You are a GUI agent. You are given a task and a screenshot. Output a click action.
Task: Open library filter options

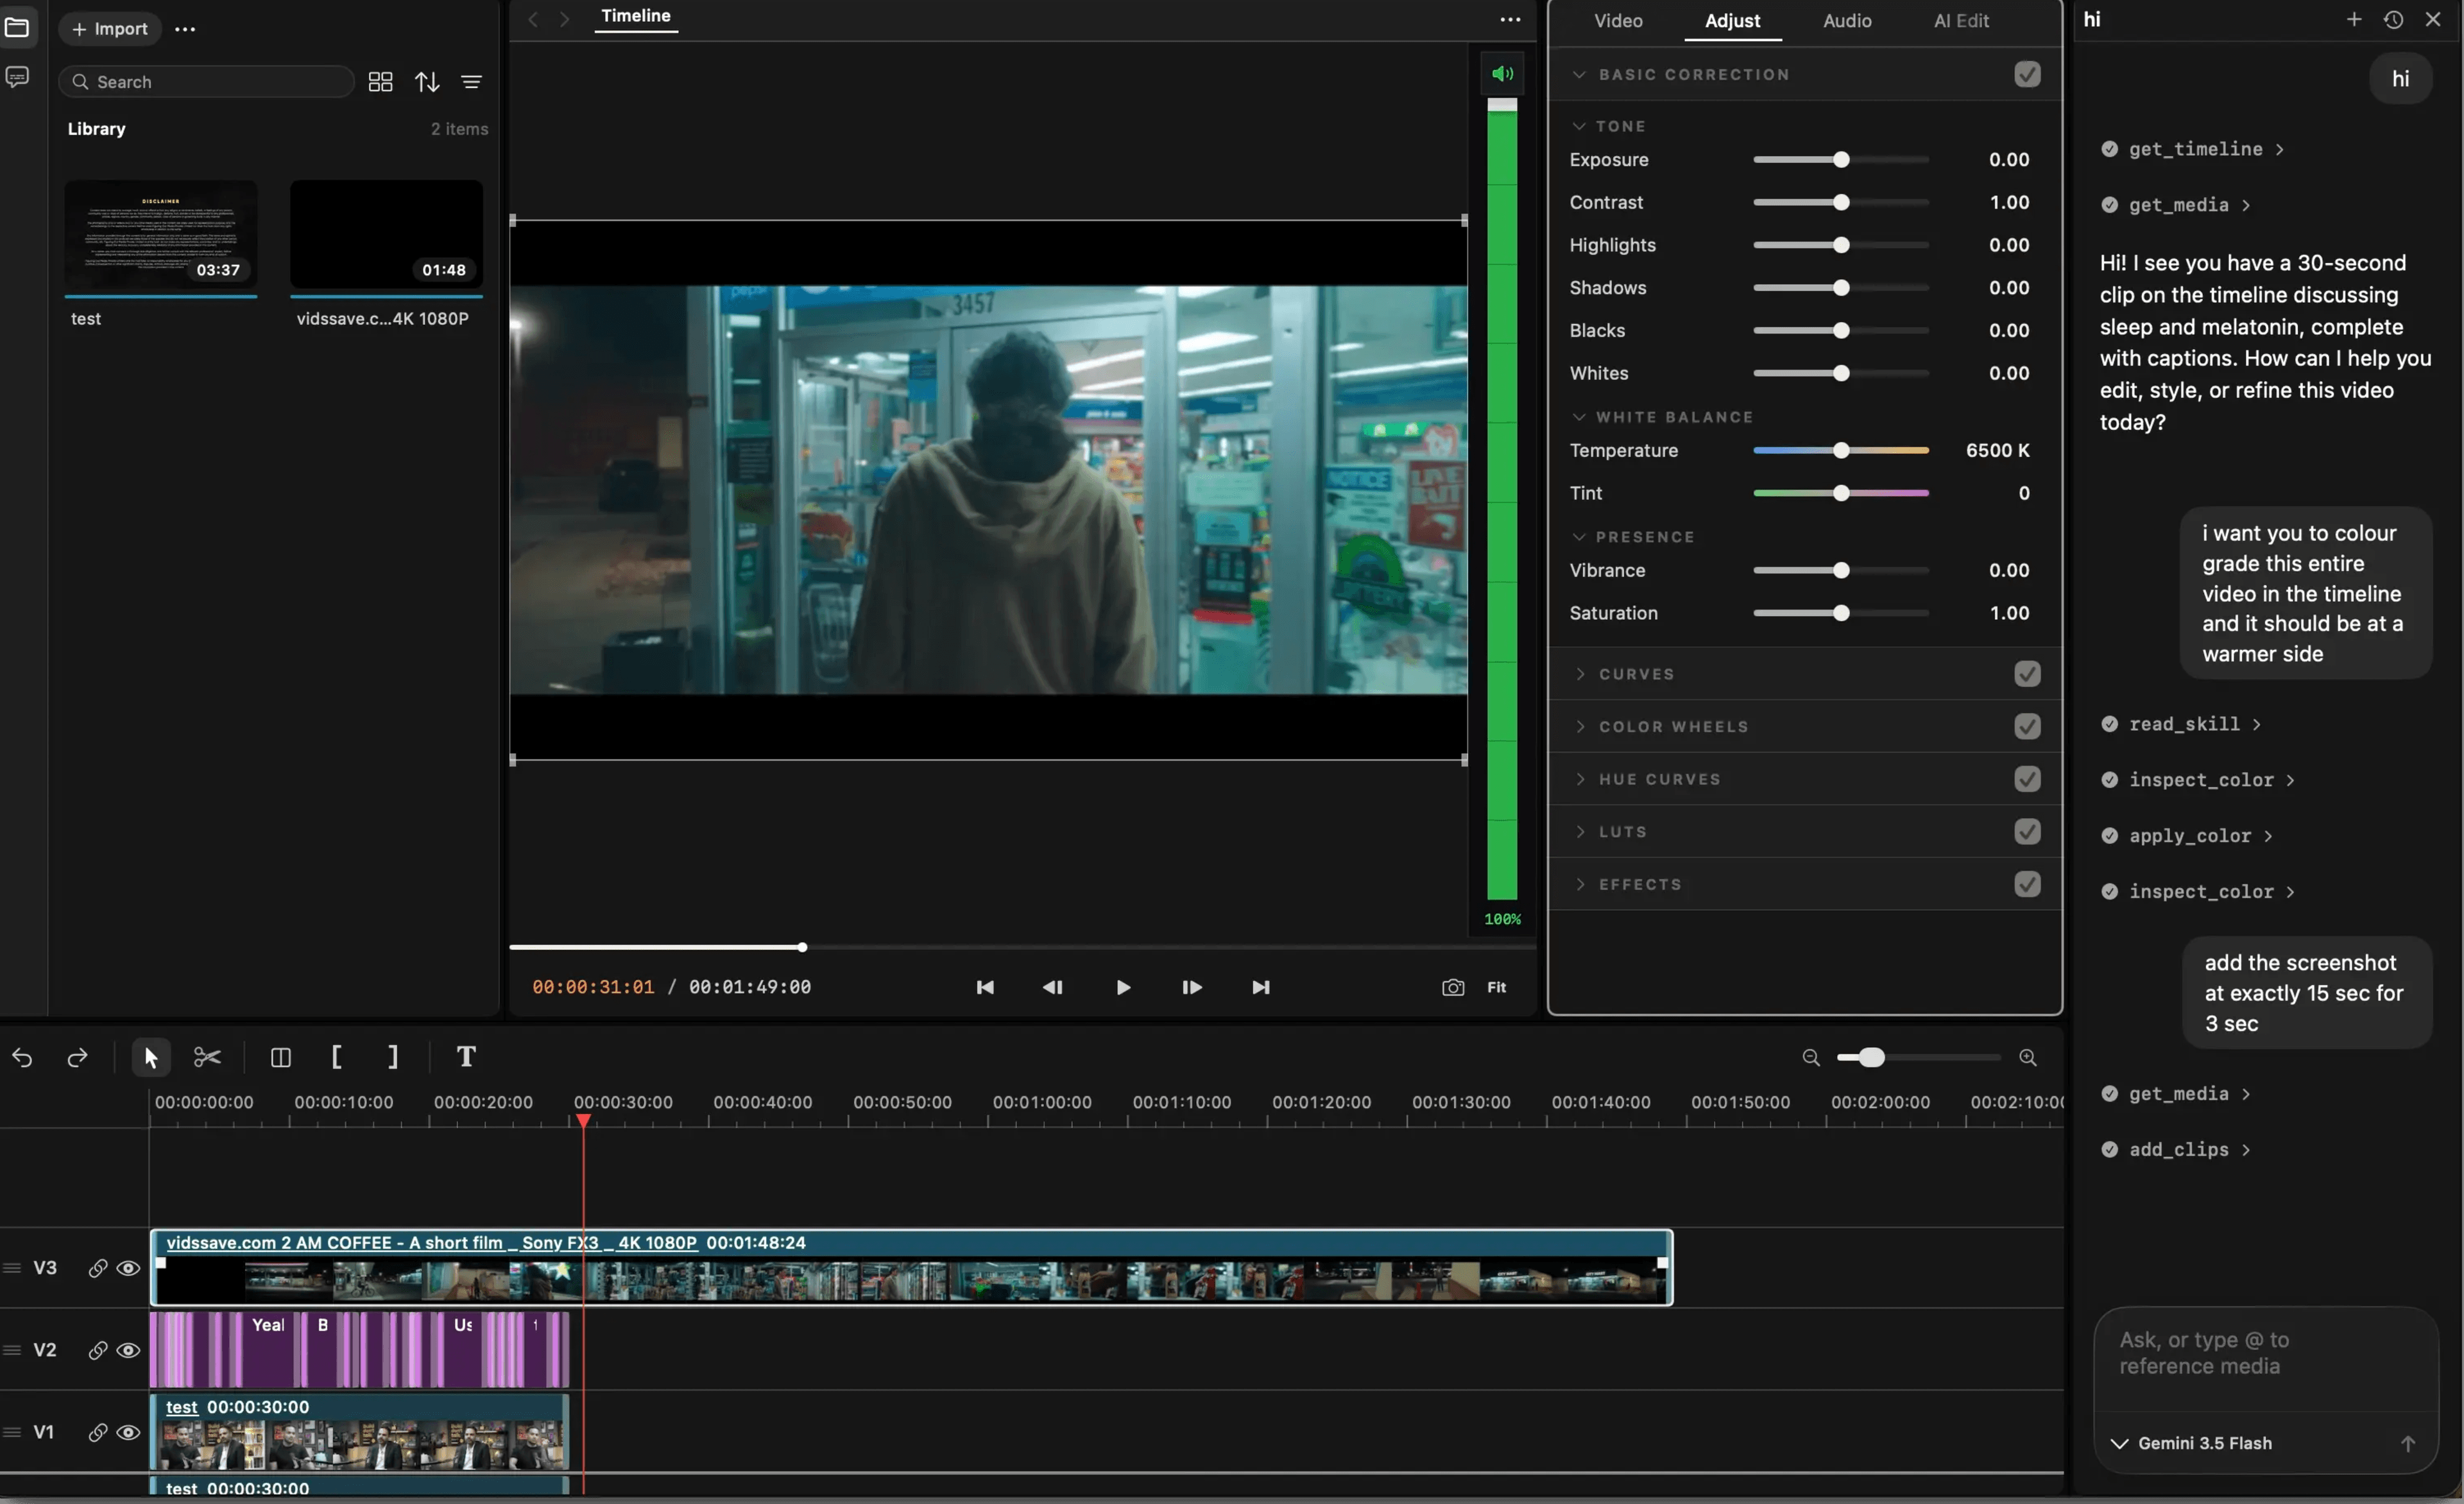pyautogui.click(x=472, y=82)
